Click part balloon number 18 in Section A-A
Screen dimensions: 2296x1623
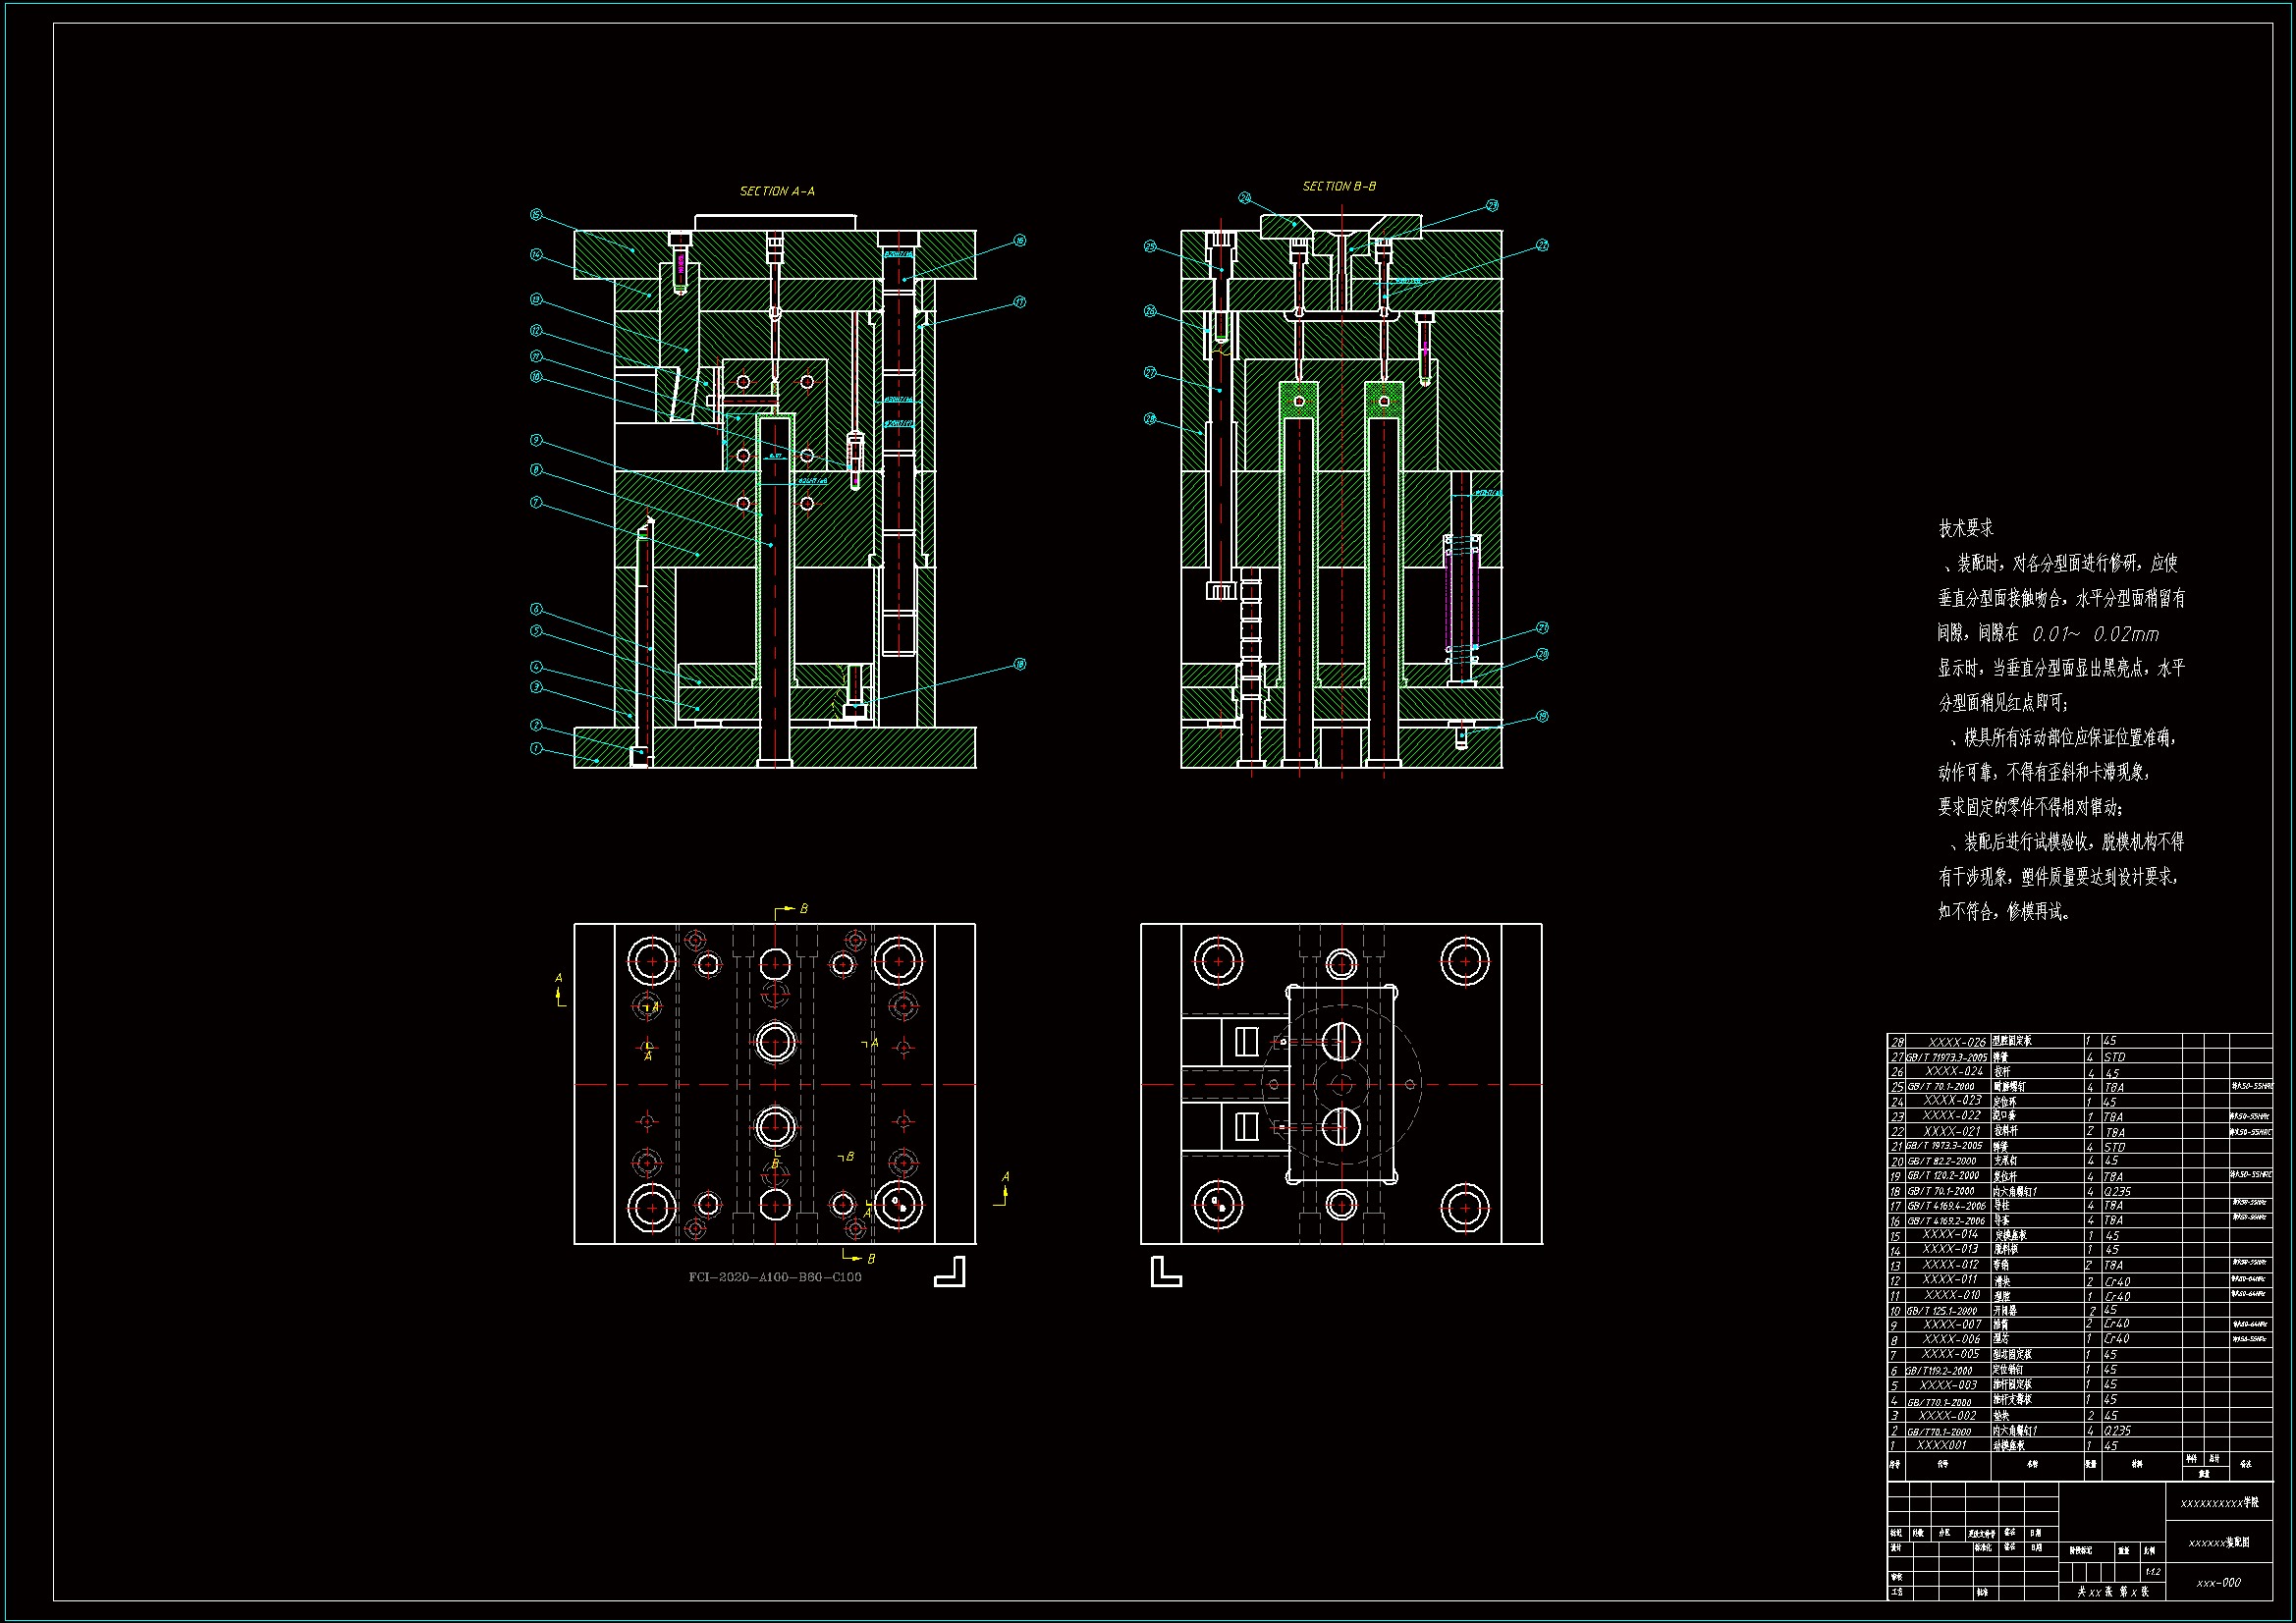click(1019, 664)
